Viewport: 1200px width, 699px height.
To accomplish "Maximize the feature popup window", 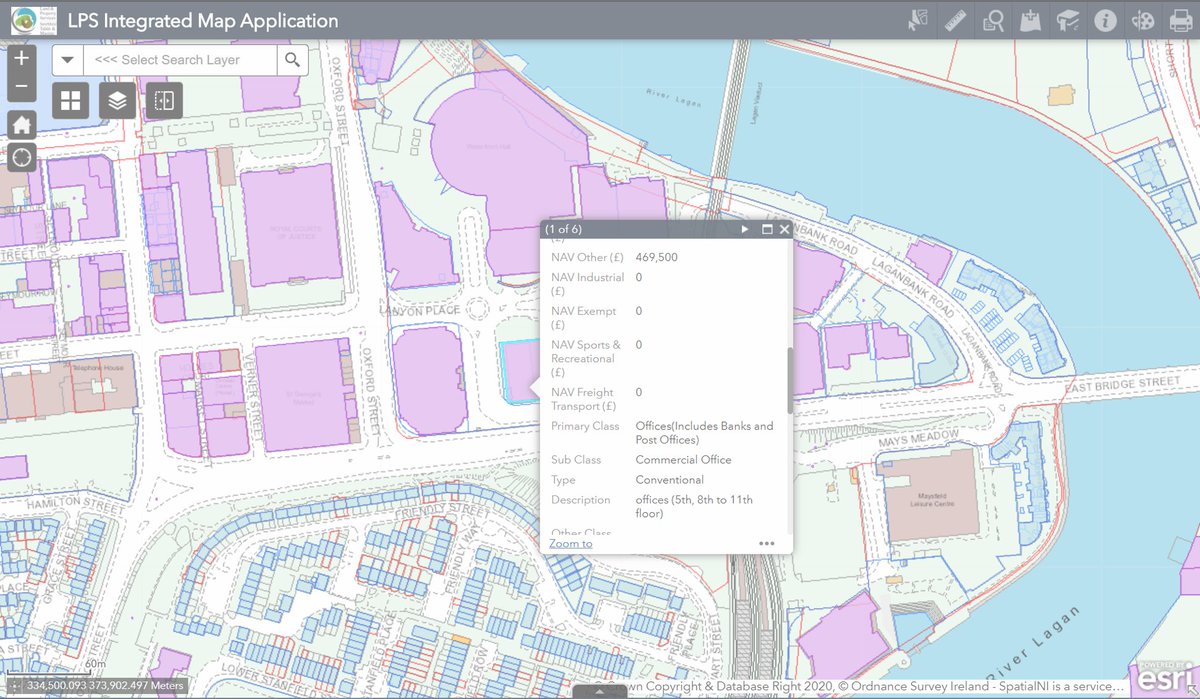I will point(768,229).
